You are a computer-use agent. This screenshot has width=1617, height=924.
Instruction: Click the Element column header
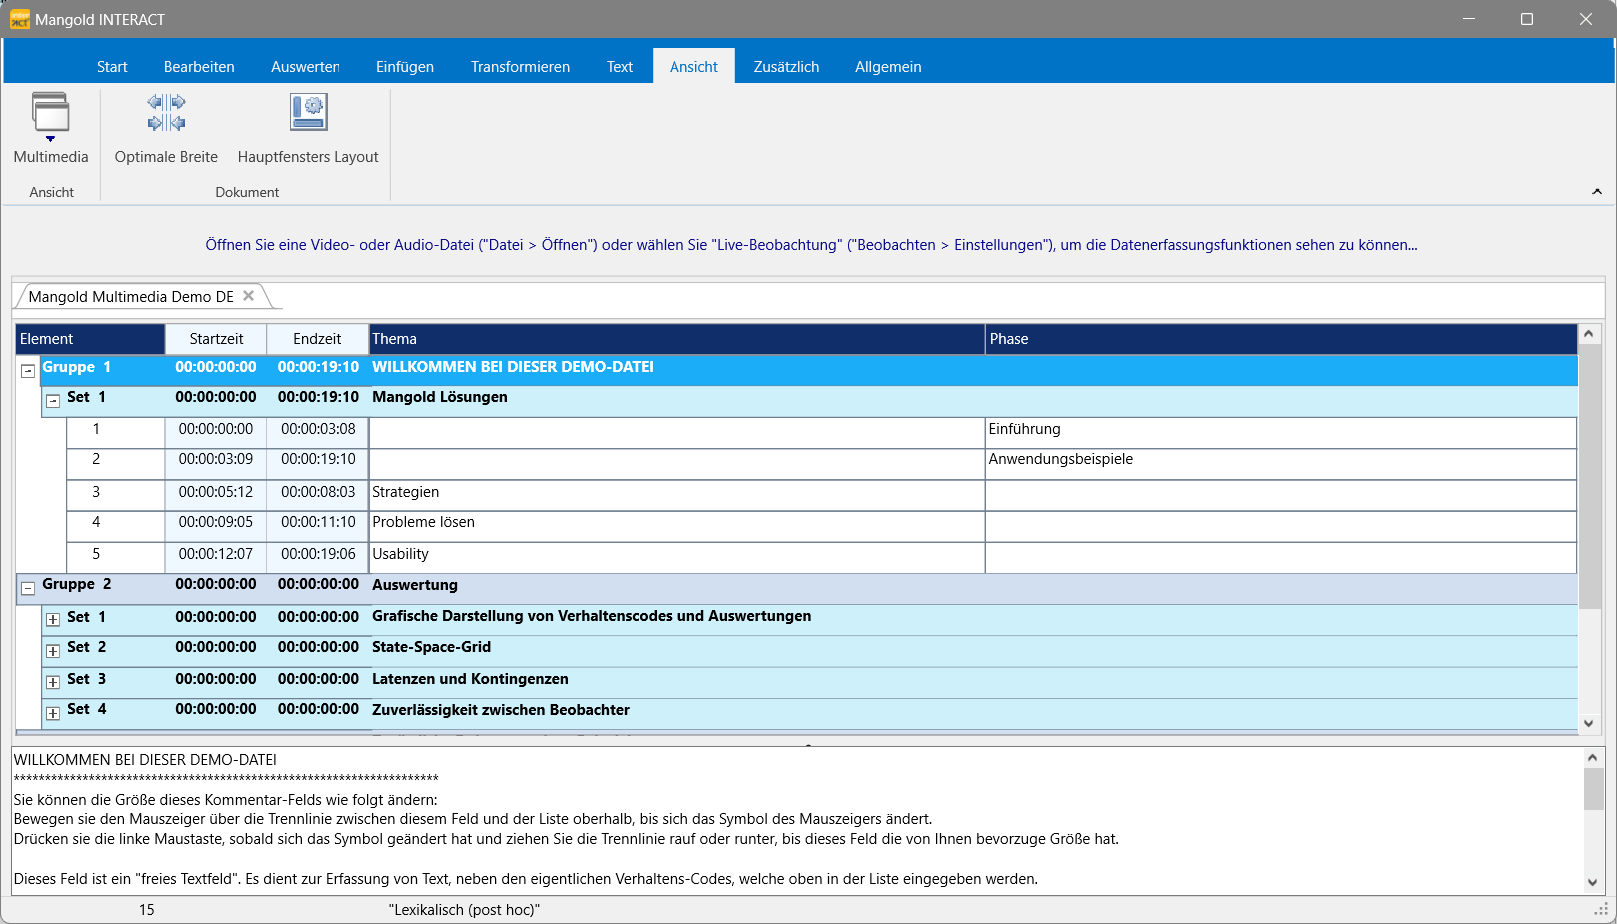(x=90, y=339)
